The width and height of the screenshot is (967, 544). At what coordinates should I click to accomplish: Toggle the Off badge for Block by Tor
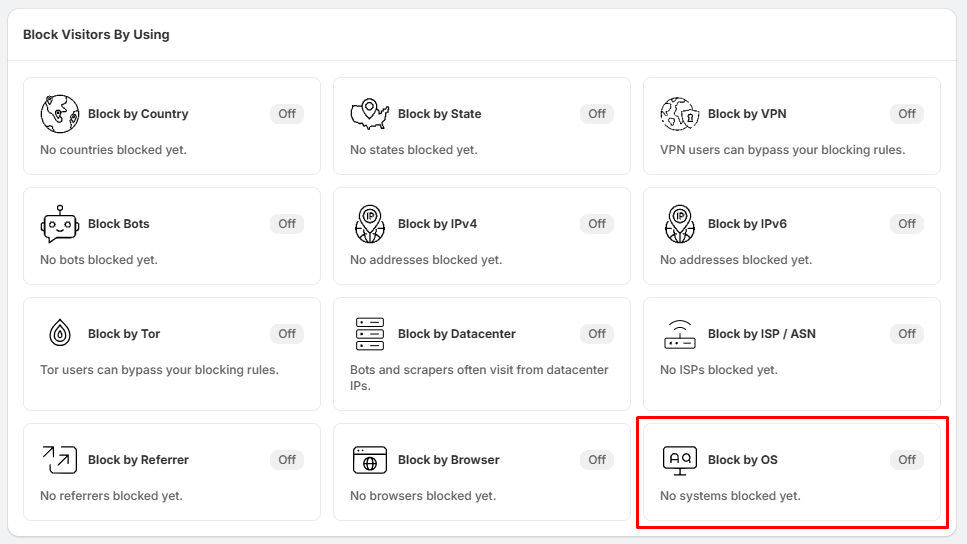coord(287,334)
